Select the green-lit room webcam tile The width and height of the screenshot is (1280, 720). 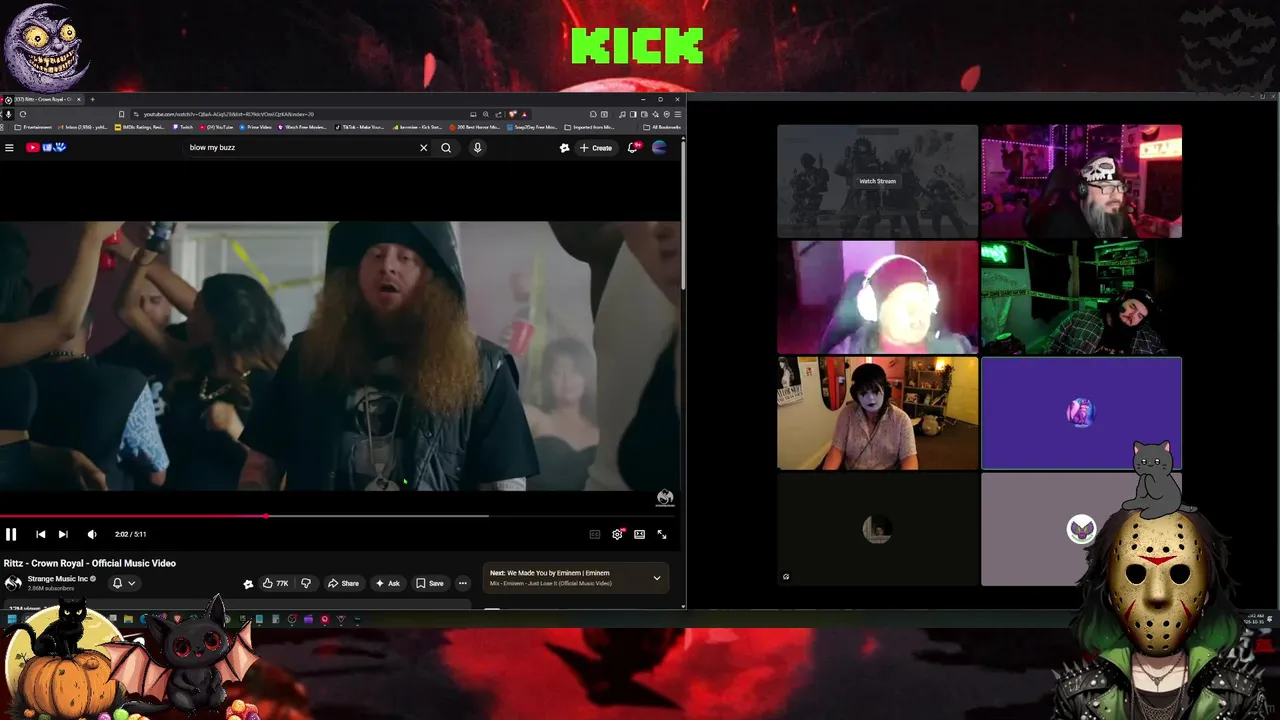pyautogui.click(x=1081, y=297)
